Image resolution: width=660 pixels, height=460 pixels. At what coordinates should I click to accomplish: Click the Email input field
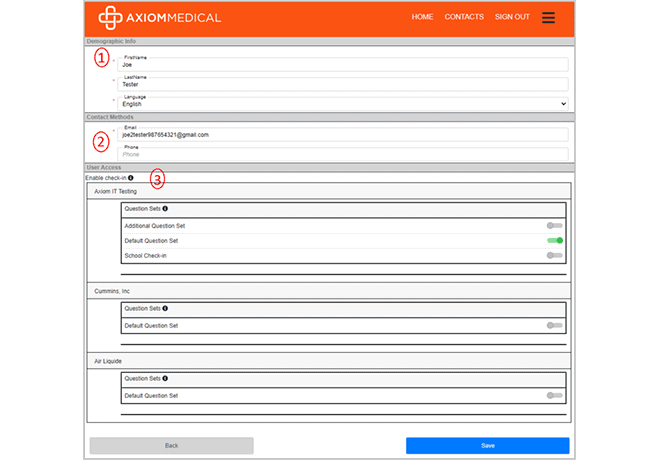pyautogui.click(x=343, y=135)
